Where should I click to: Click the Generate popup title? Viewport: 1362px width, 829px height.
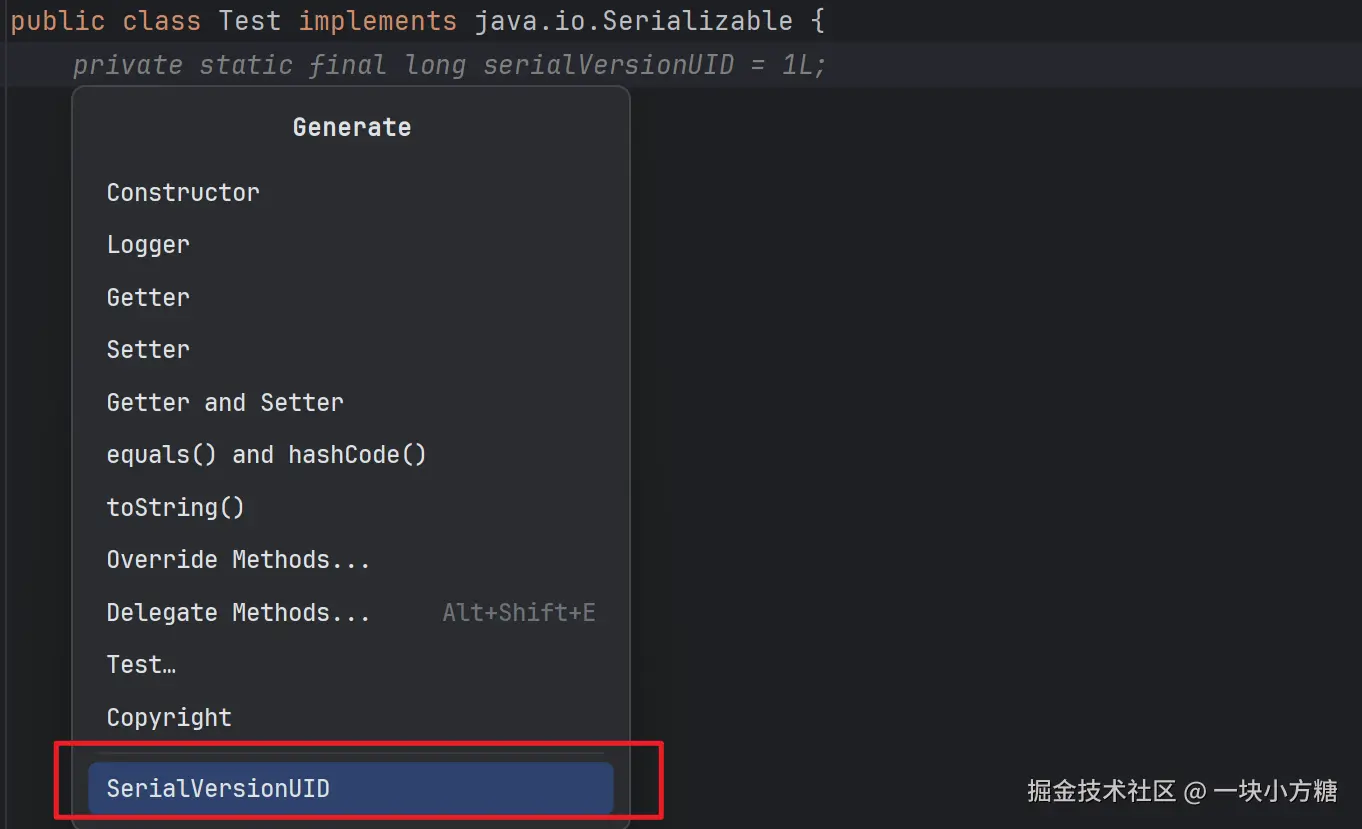(351, 127)
